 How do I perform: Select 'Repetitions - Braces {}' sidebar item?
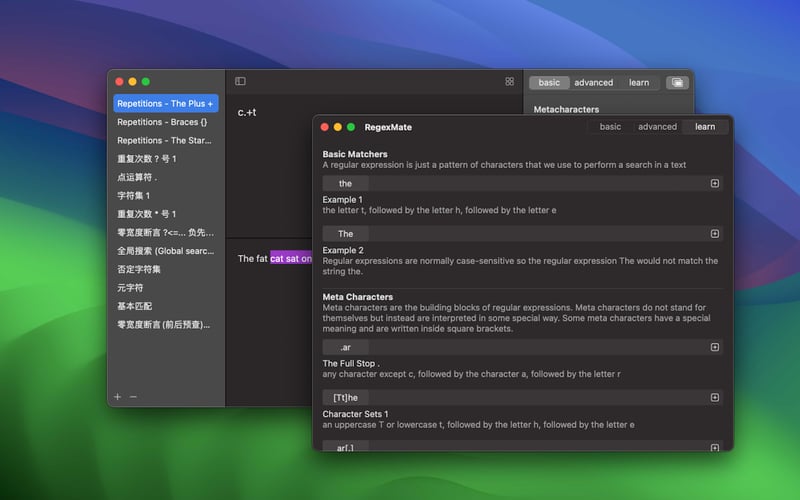point(166,122)
